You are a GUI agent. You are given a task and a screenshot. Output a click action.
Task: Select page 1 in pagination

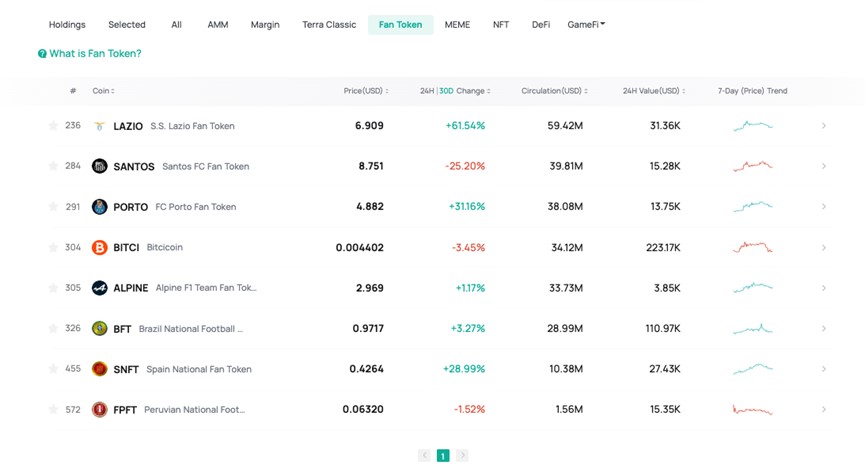443,455
